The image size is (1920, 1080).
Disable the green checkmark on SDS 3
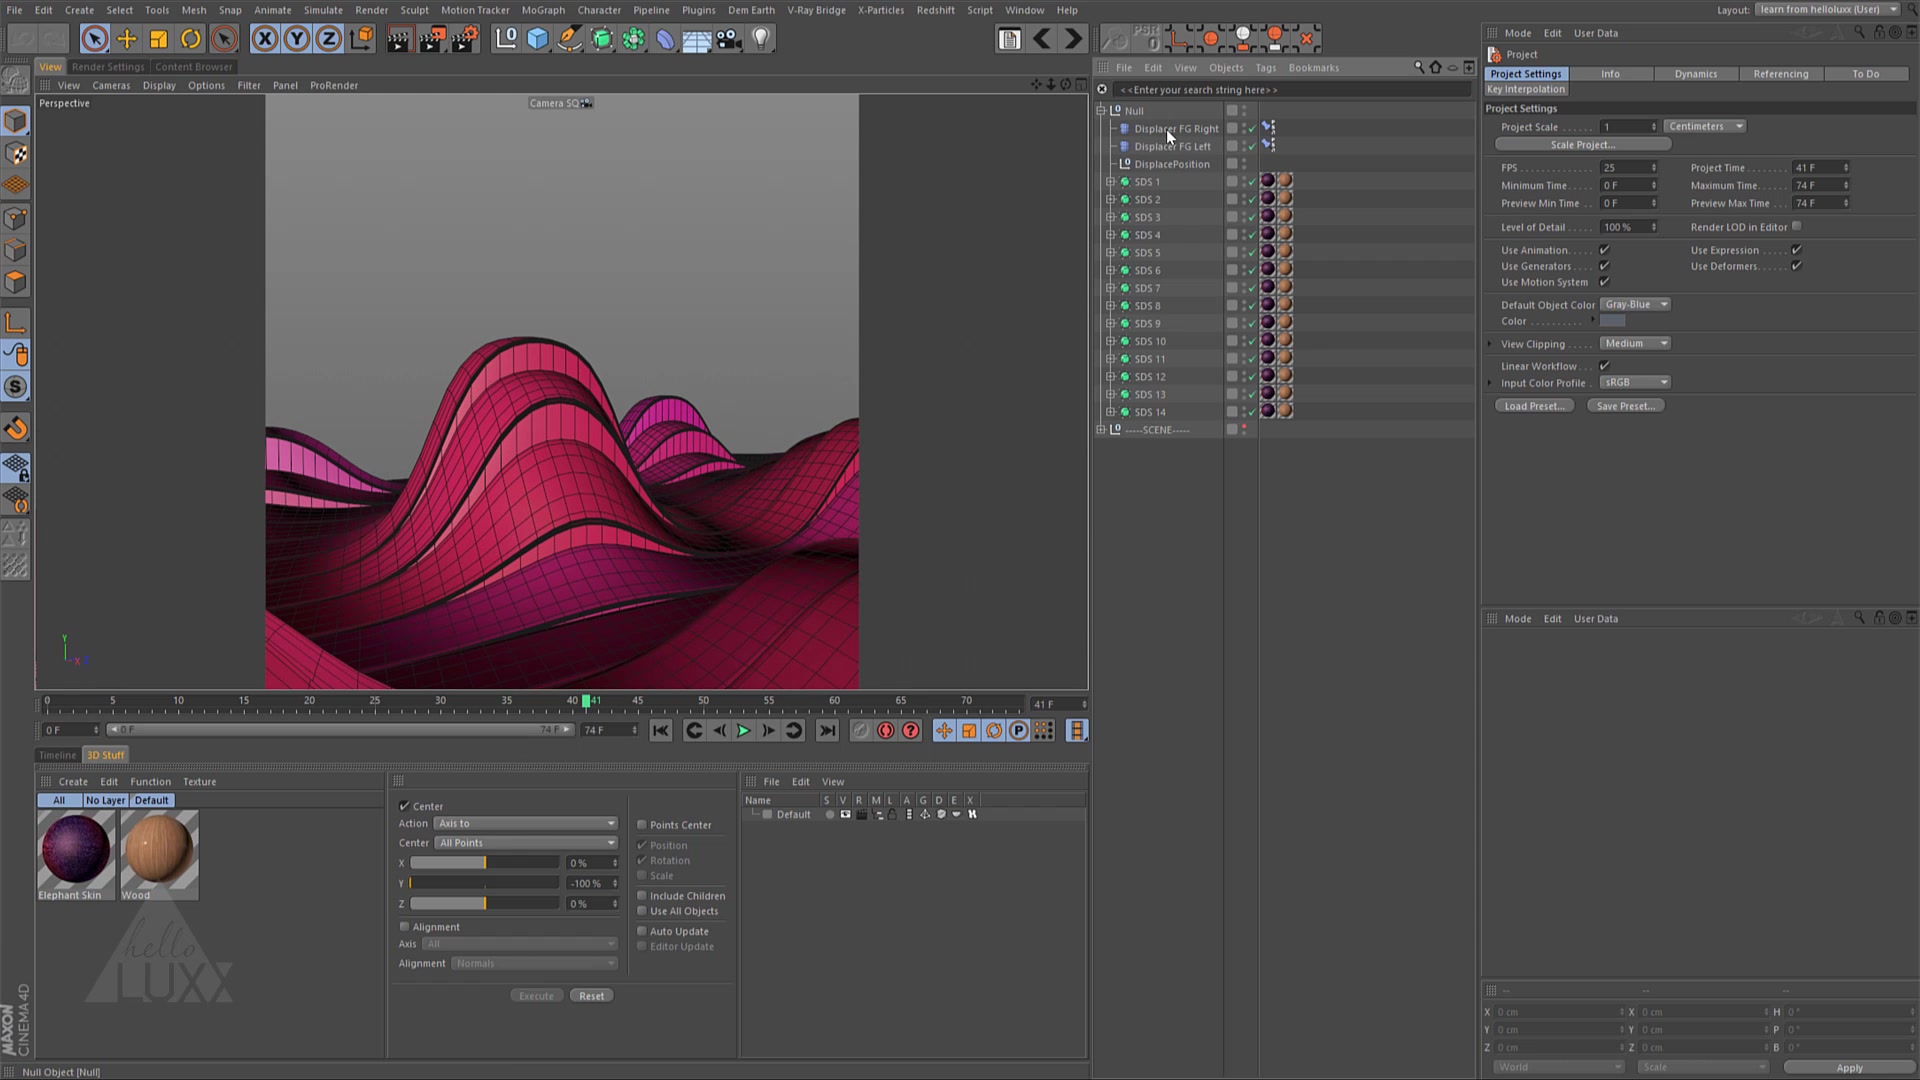click(x=1251, y=217)
